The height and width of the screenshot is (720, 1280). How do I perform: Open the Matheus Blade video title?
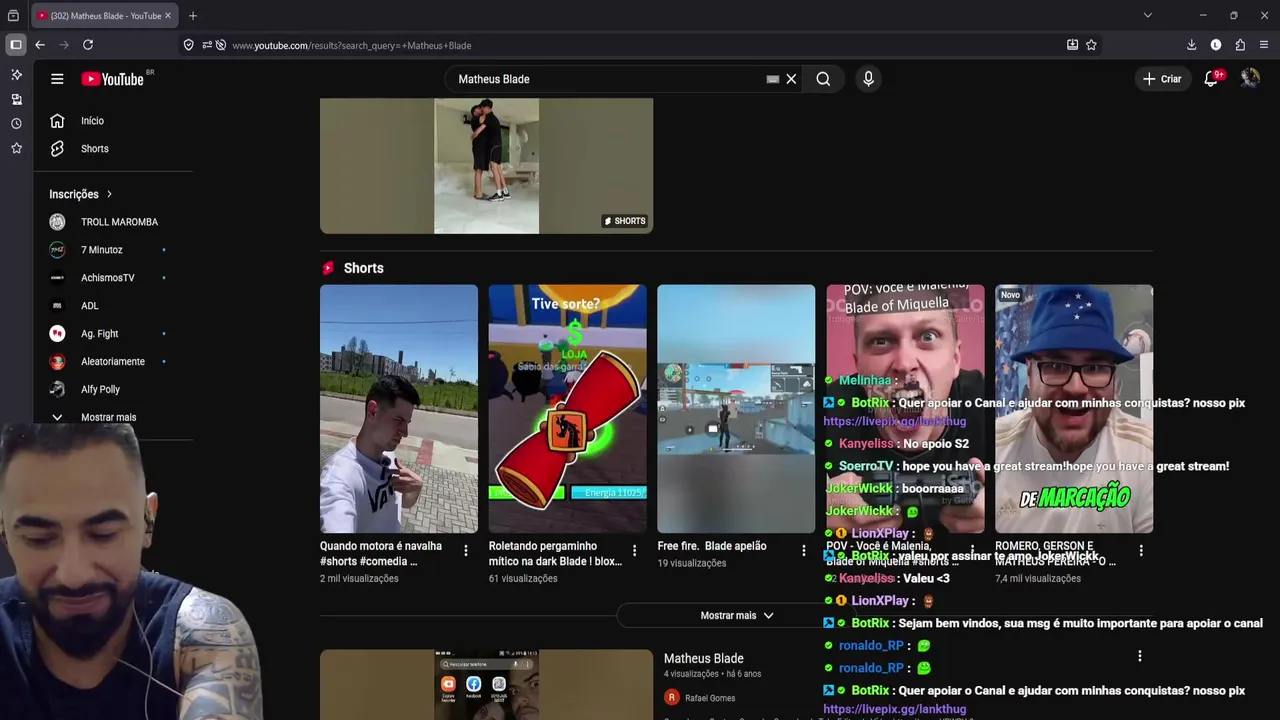704,658
